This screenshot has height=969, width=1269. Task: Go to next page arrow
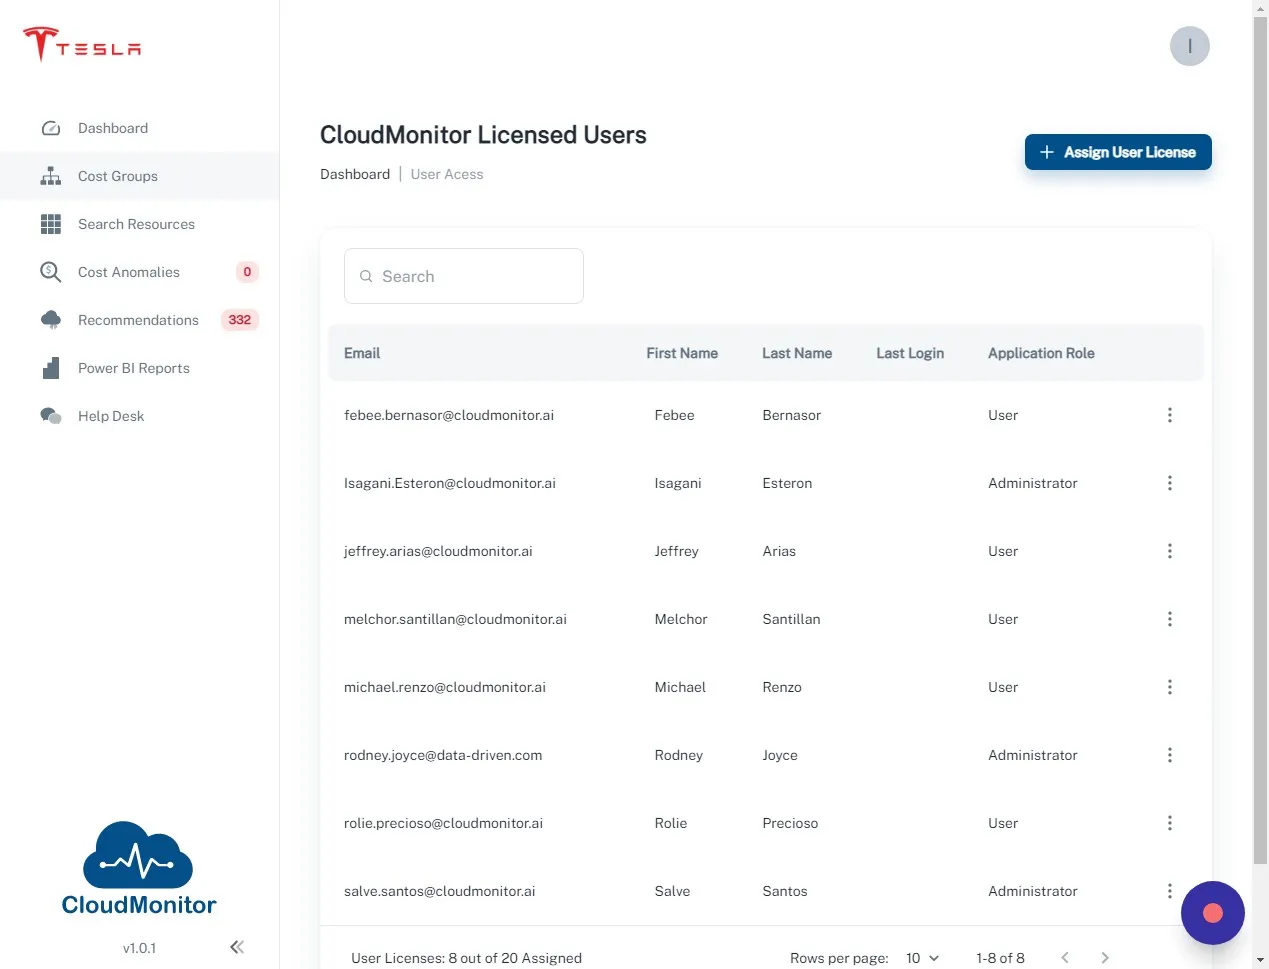(x=1105, y=958)
